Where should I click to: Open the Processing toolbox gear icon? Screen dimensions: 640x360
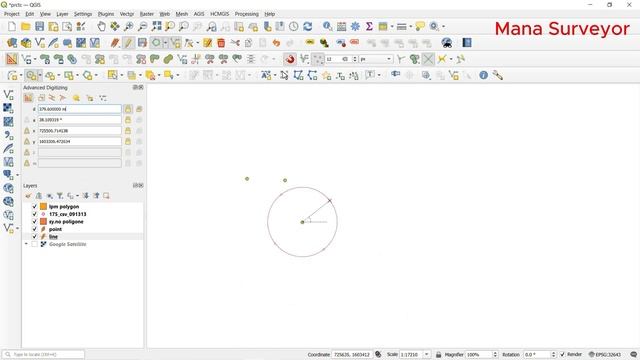356,27
